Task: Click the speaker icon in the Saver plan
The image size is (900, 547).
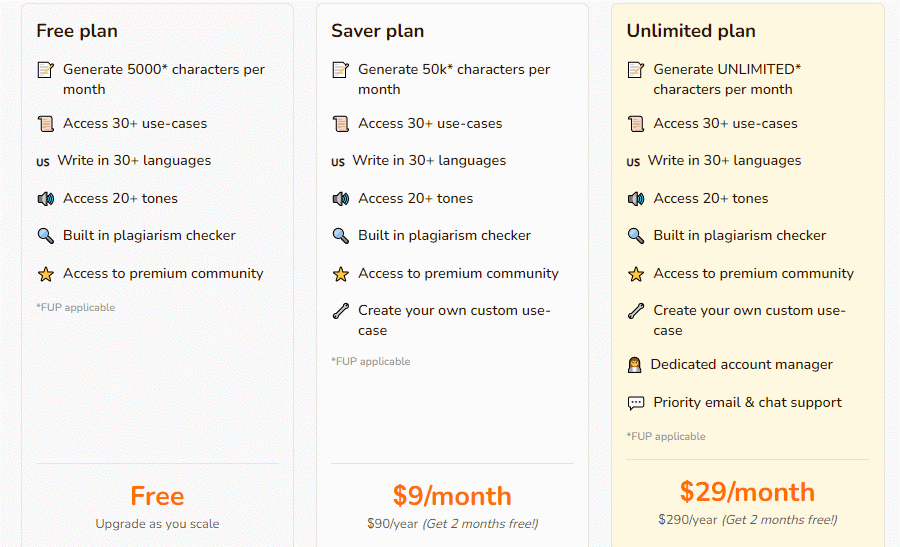Action: (340, 199)
